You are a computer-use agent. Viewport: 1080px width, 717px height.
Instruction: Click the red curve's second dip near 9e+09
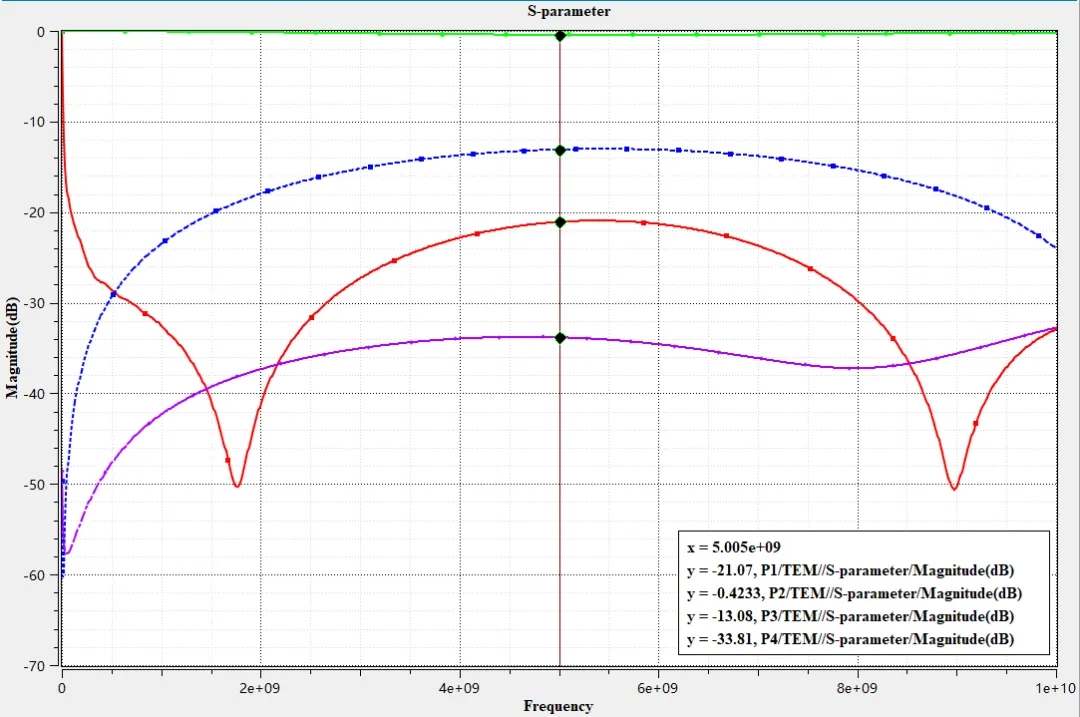tap(954, 489)
